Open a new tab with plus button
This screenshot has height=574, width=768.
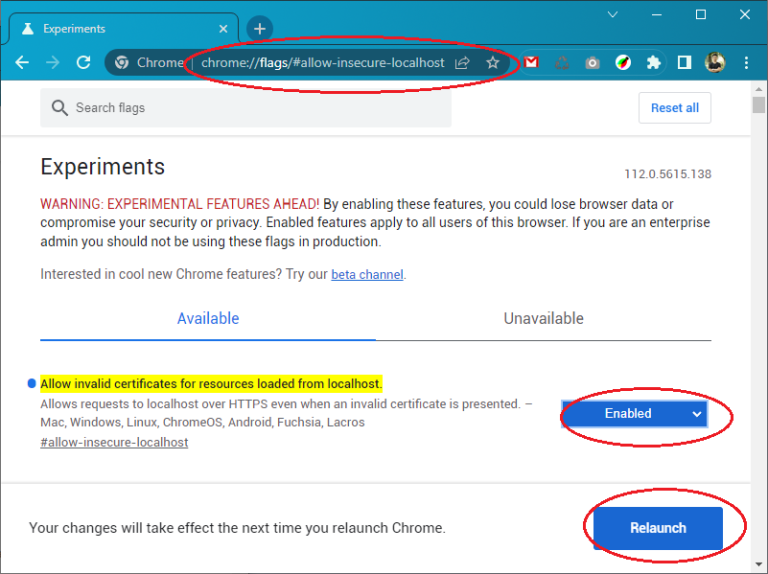pyautogui.click(x=260, y=29)
